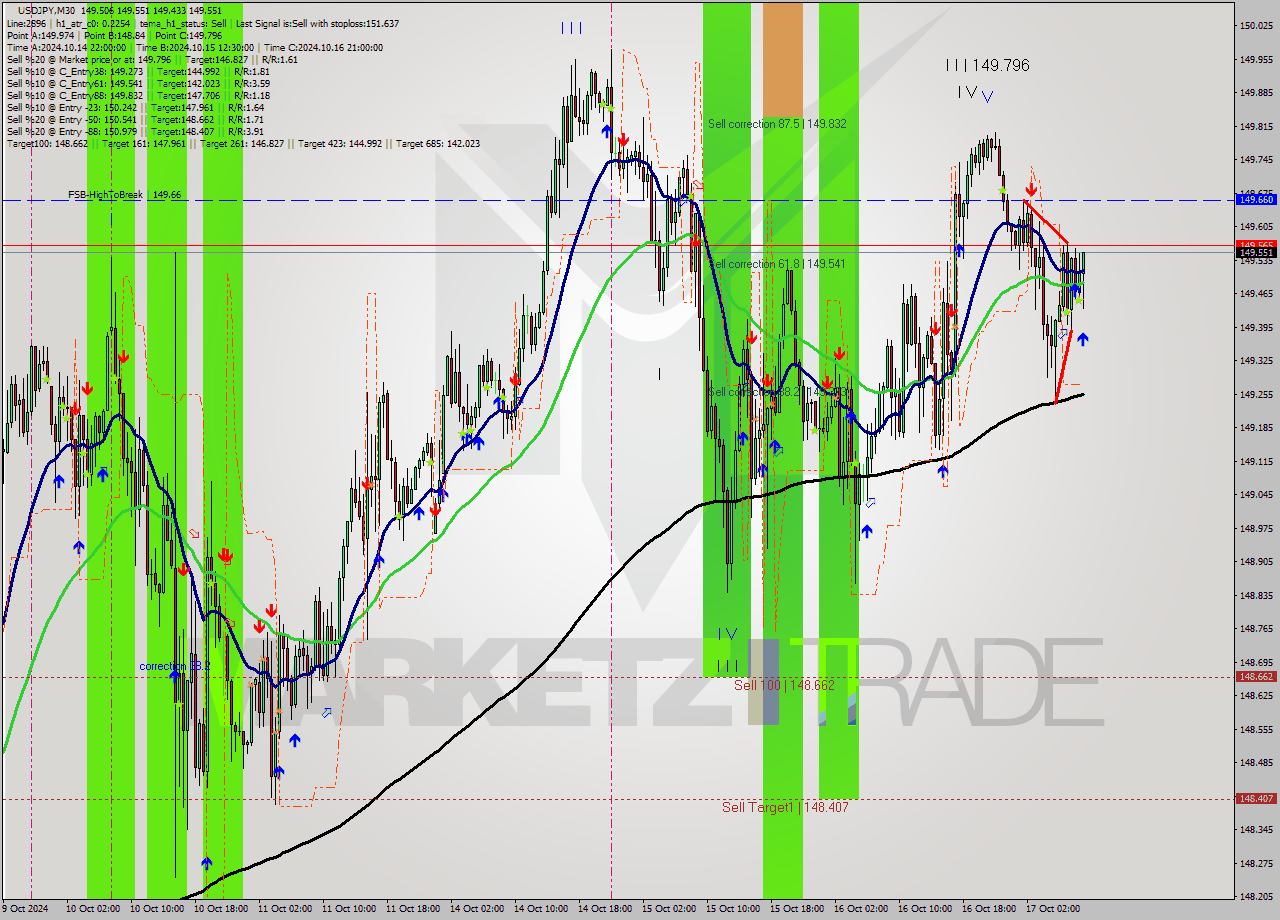Click the 'Sell %10 @ C_Entry88: 149.832' line

click(138, 96)
